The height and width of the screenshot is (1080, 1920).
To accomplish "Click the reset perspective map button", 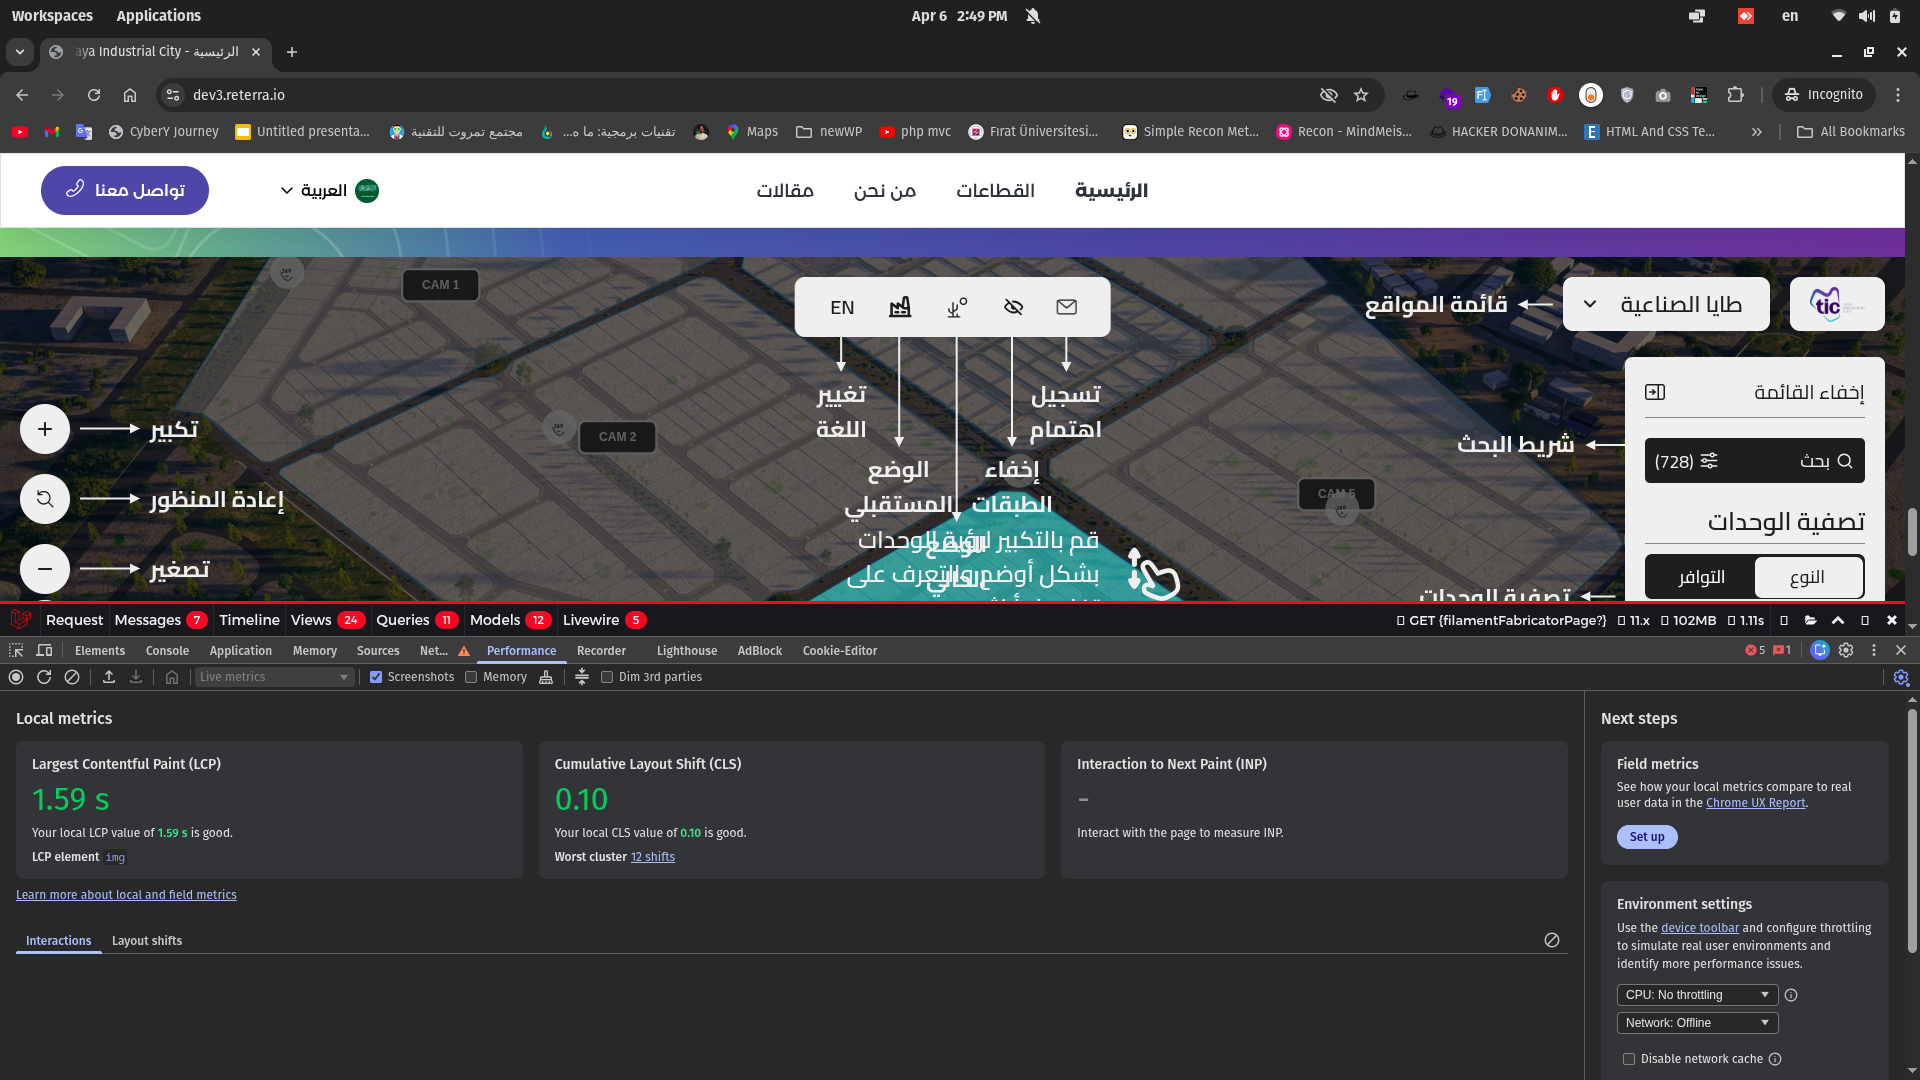I will pos(45,499).
